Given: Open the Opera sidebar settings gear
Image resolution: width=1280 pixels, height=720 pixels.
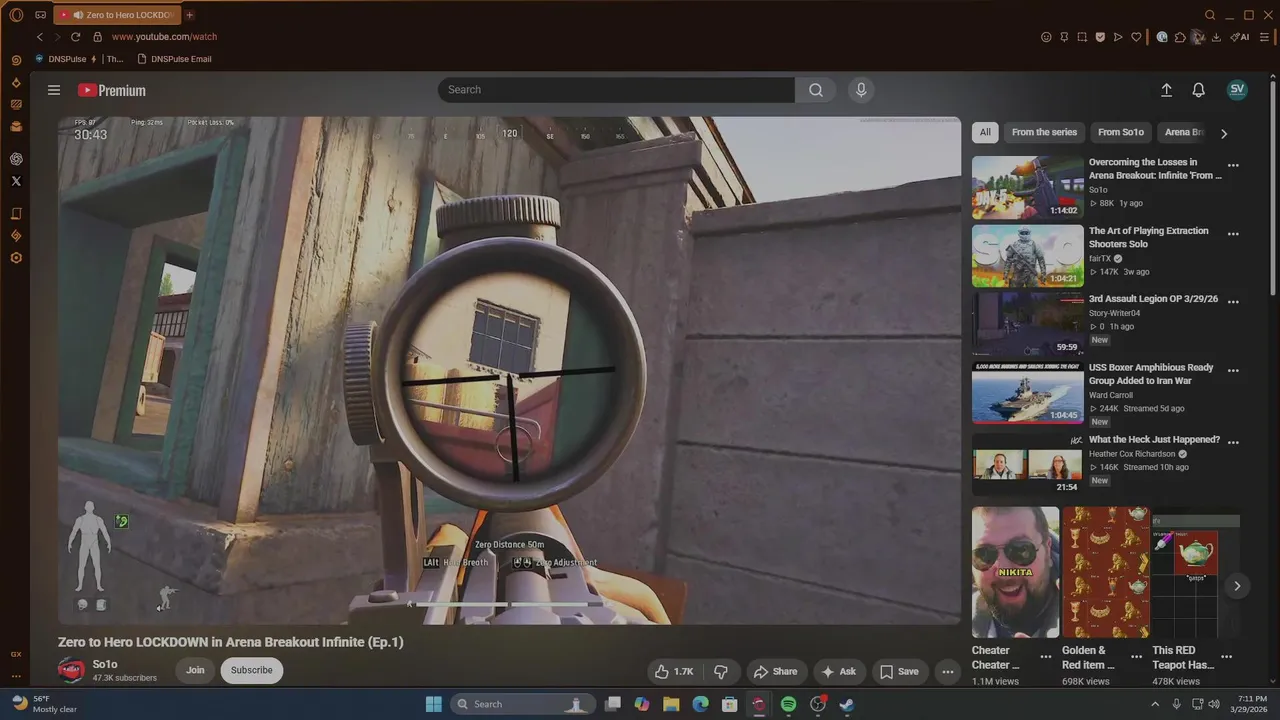Looking at the screenshot, I should tap(16, 258).
